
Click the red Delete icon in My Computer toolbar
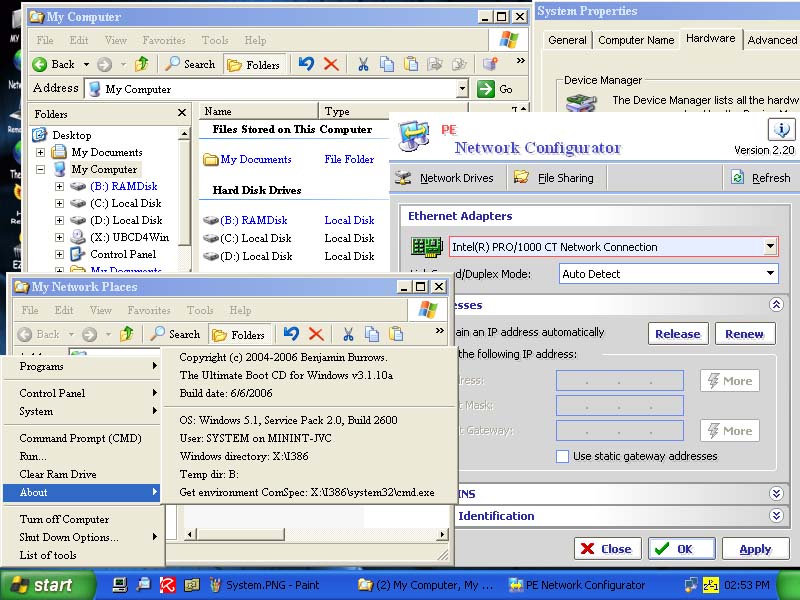331,64
